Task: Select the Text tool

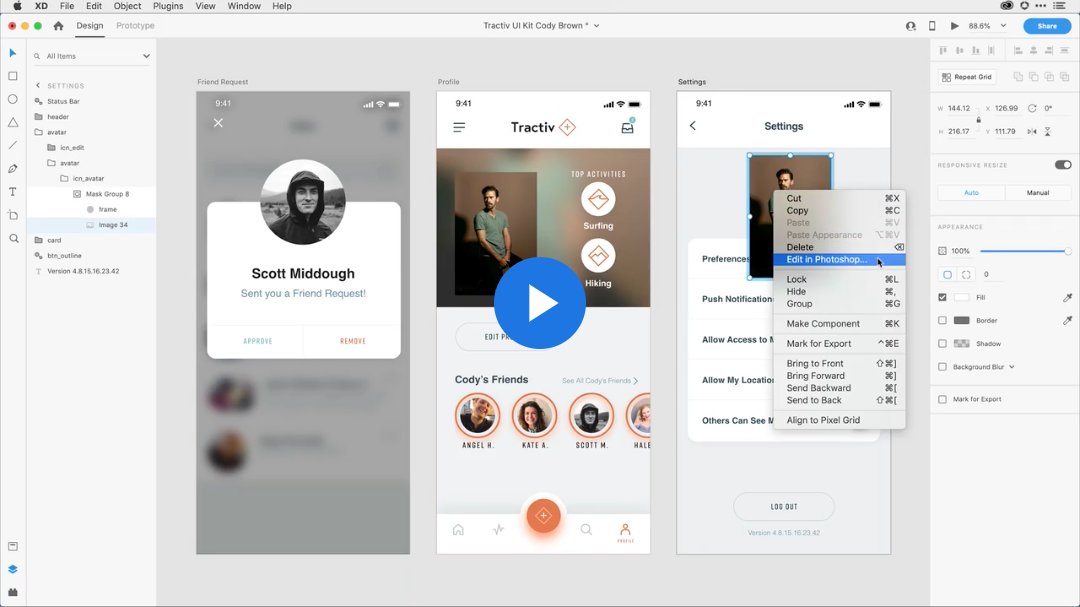Action: tap(12, 192)
